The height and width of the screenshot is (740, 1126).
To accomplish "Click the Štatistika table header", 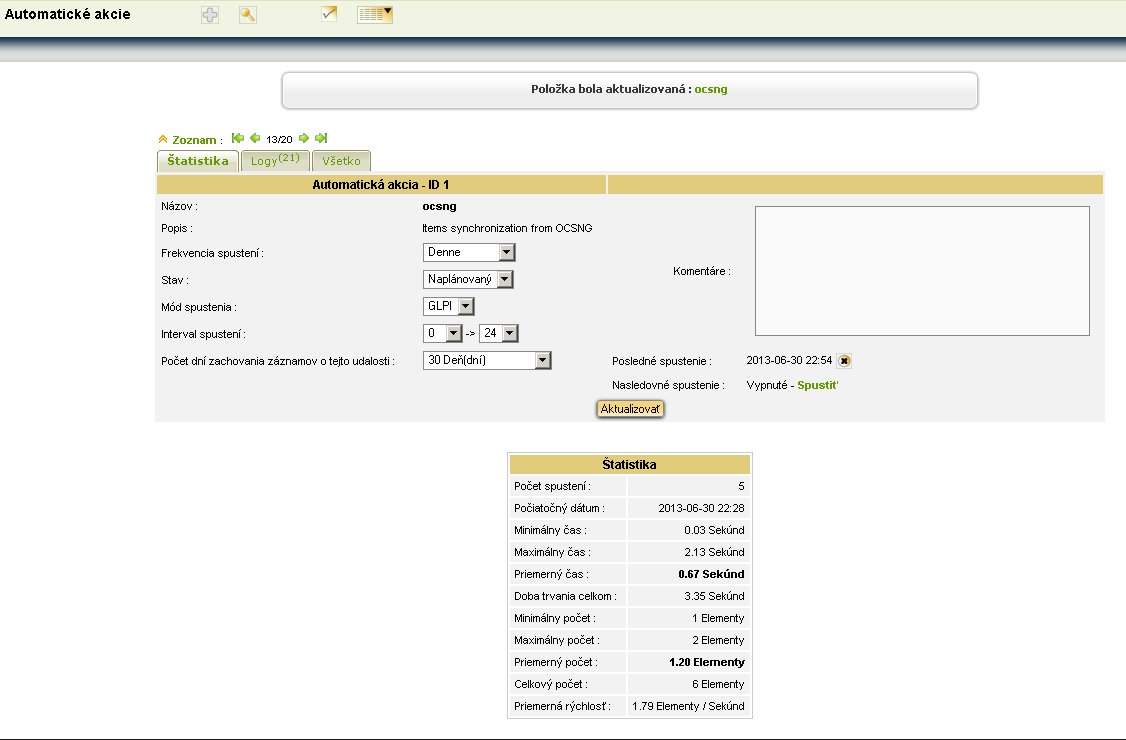I will pyautogui.click(x=630, y=464).
